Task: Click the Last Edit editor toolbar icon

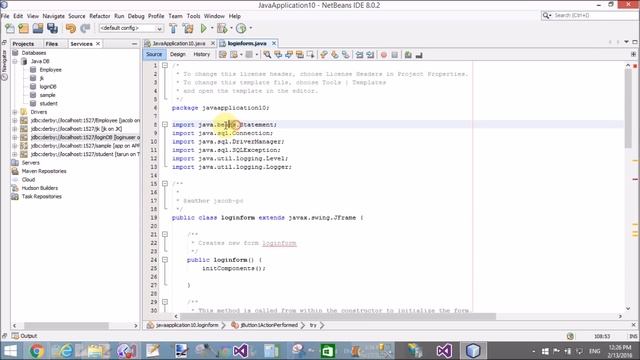Action: (x=222, y=55)
